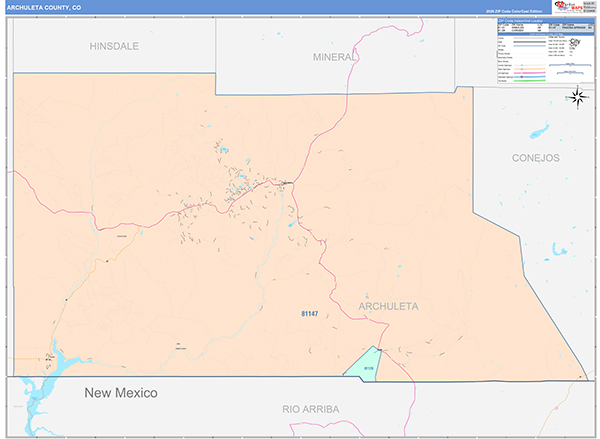Screen dimensions: 600x439
Task: Click the New Mexico state label
Action: pyautogui.click(x=121, y=393)
